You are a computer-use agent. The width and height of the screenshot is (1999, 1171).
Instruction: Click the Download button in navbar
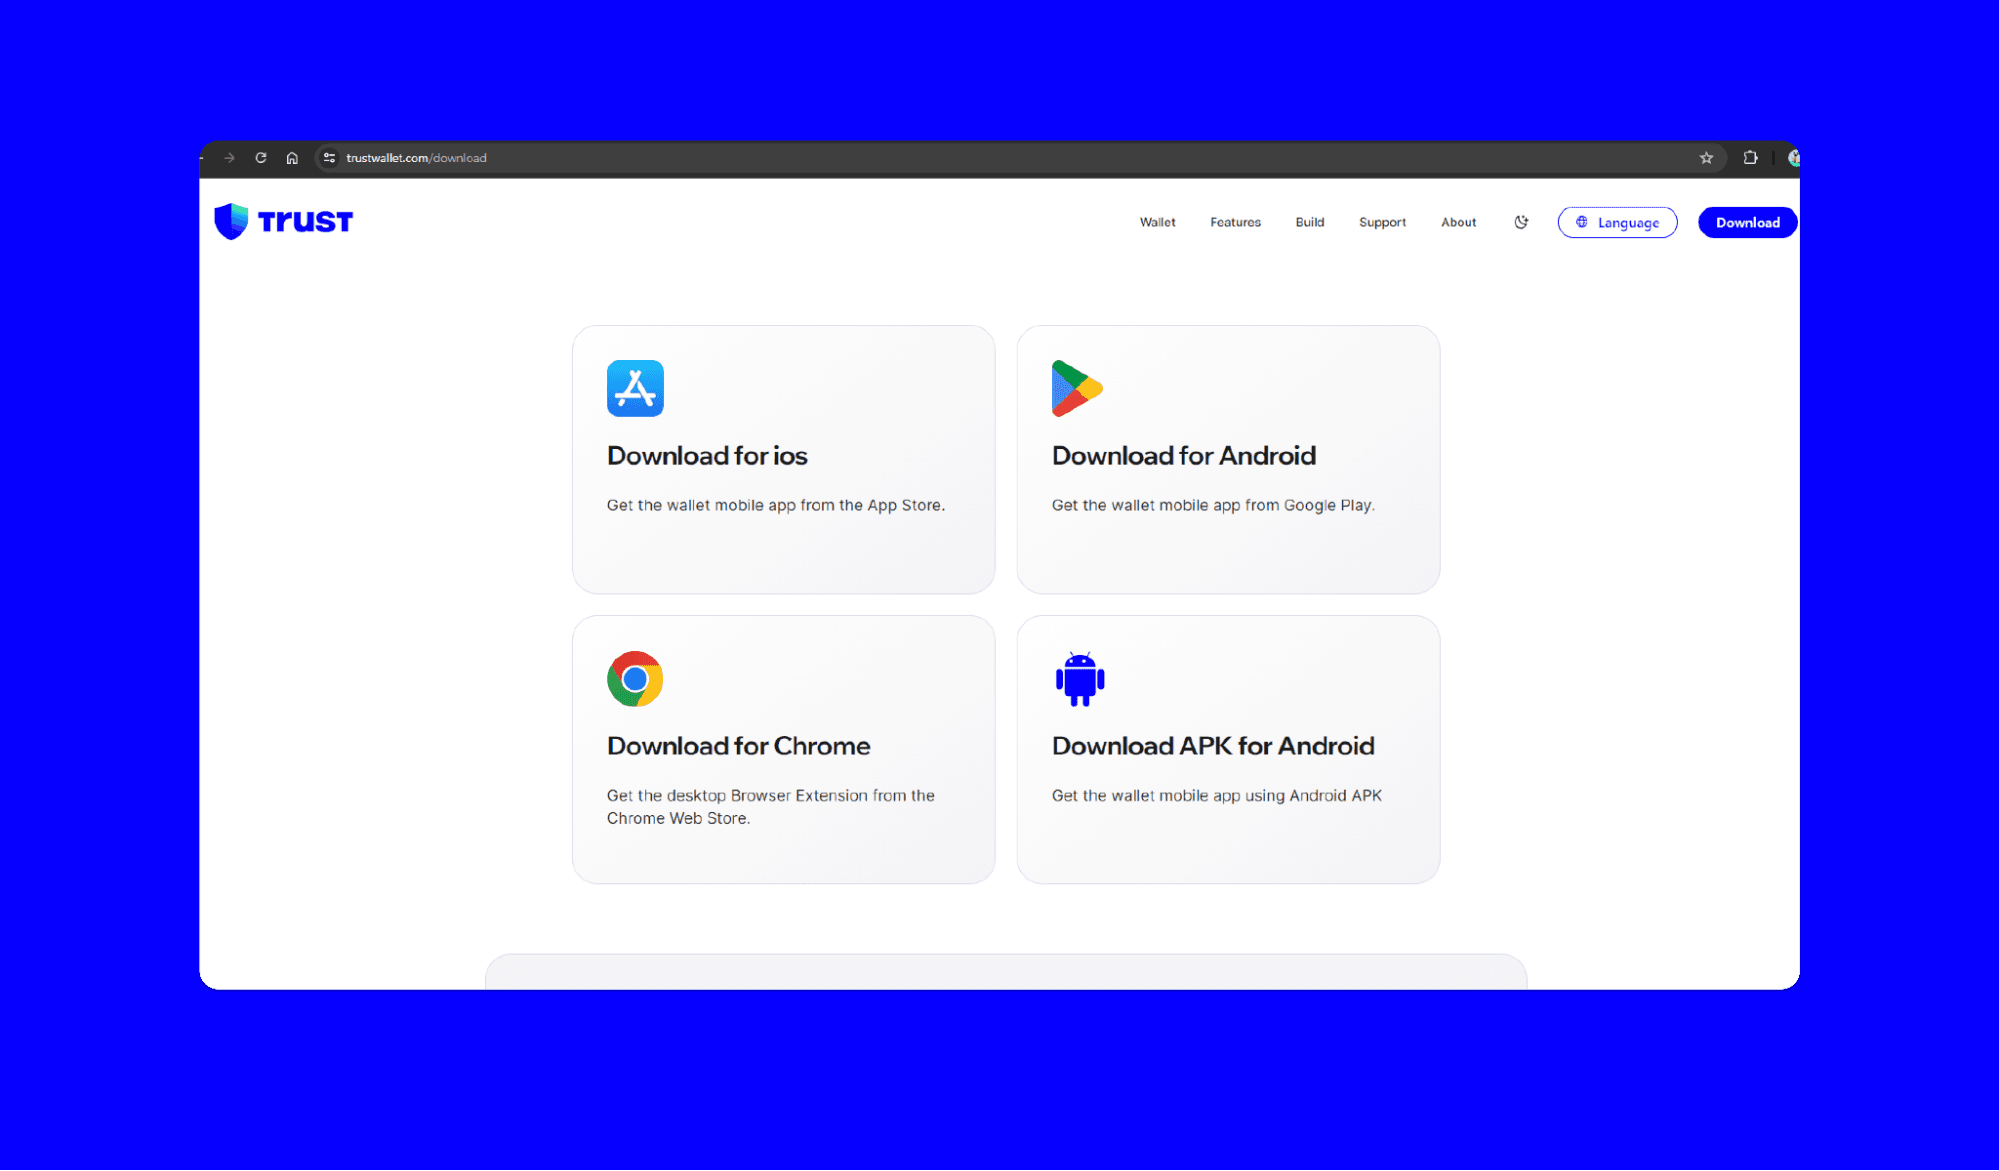click(1747, 222)
